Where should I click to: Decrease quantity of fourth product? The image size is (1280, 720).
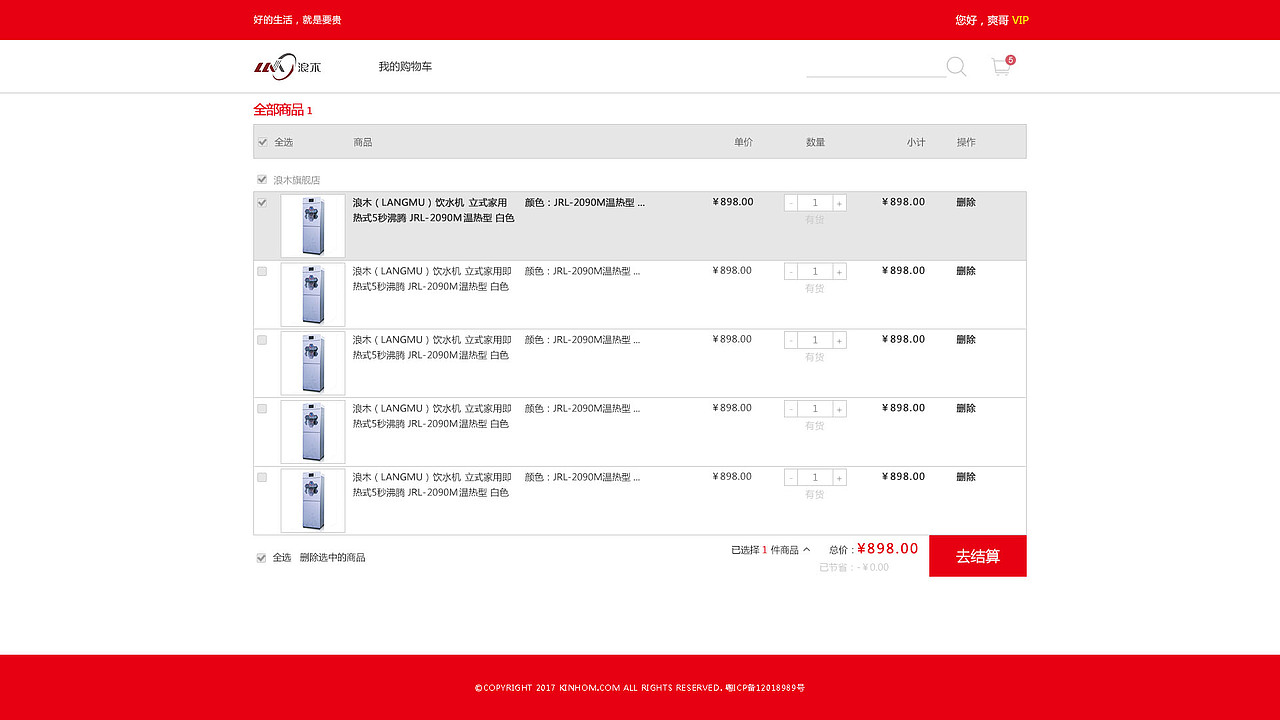click(x=791, y=409)
